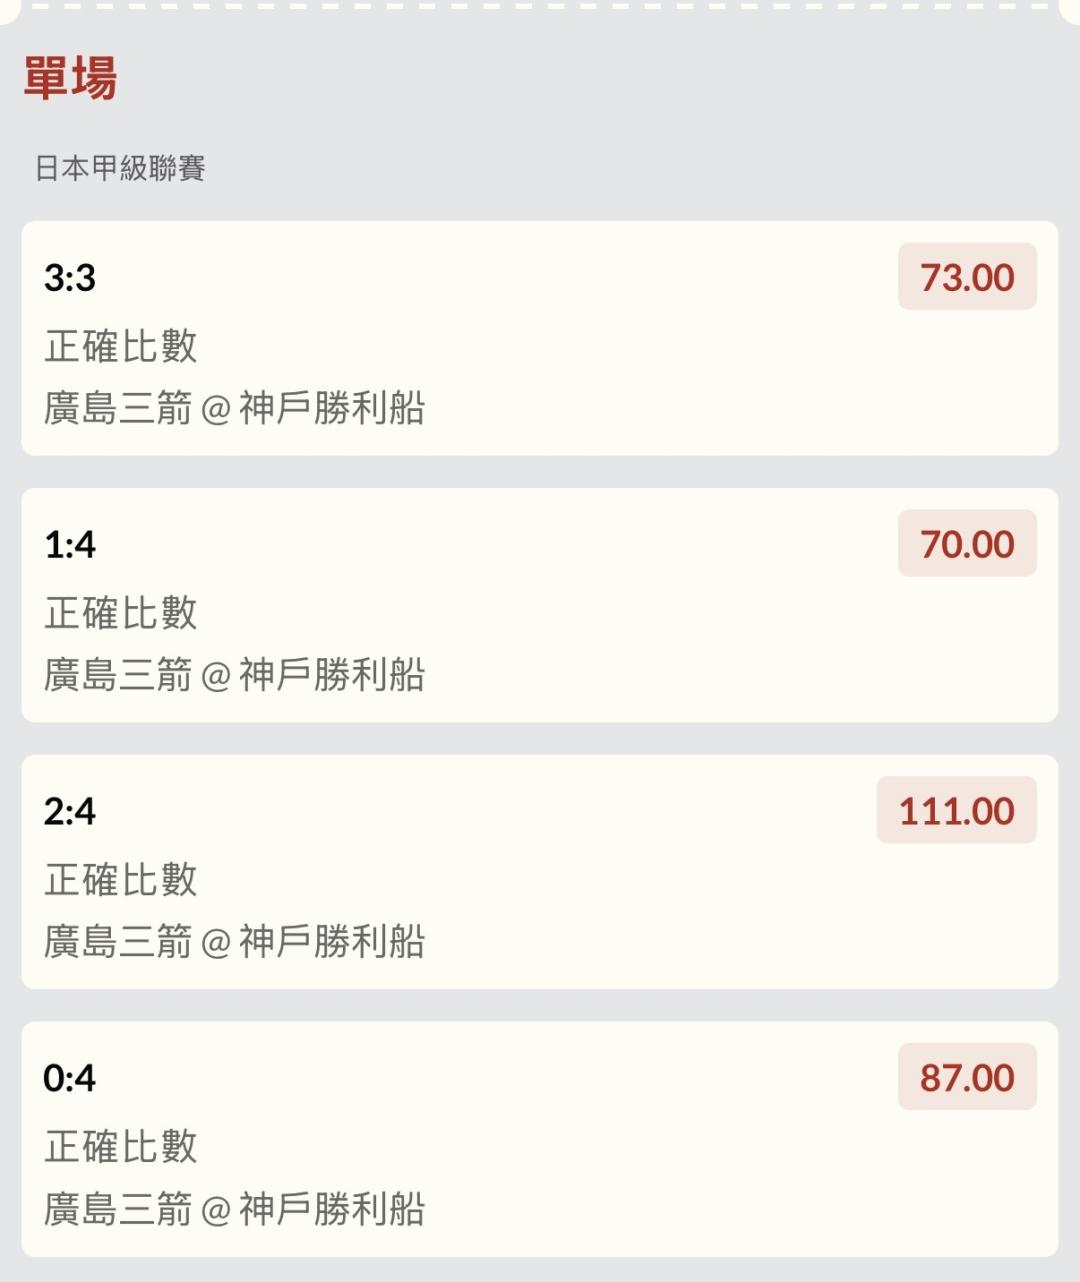Viewport: 1080px width, 1282px height.
Task: Select 廣島三箭 in the 1:4 card
Action: pyautogui.click(x=118, y=675)
